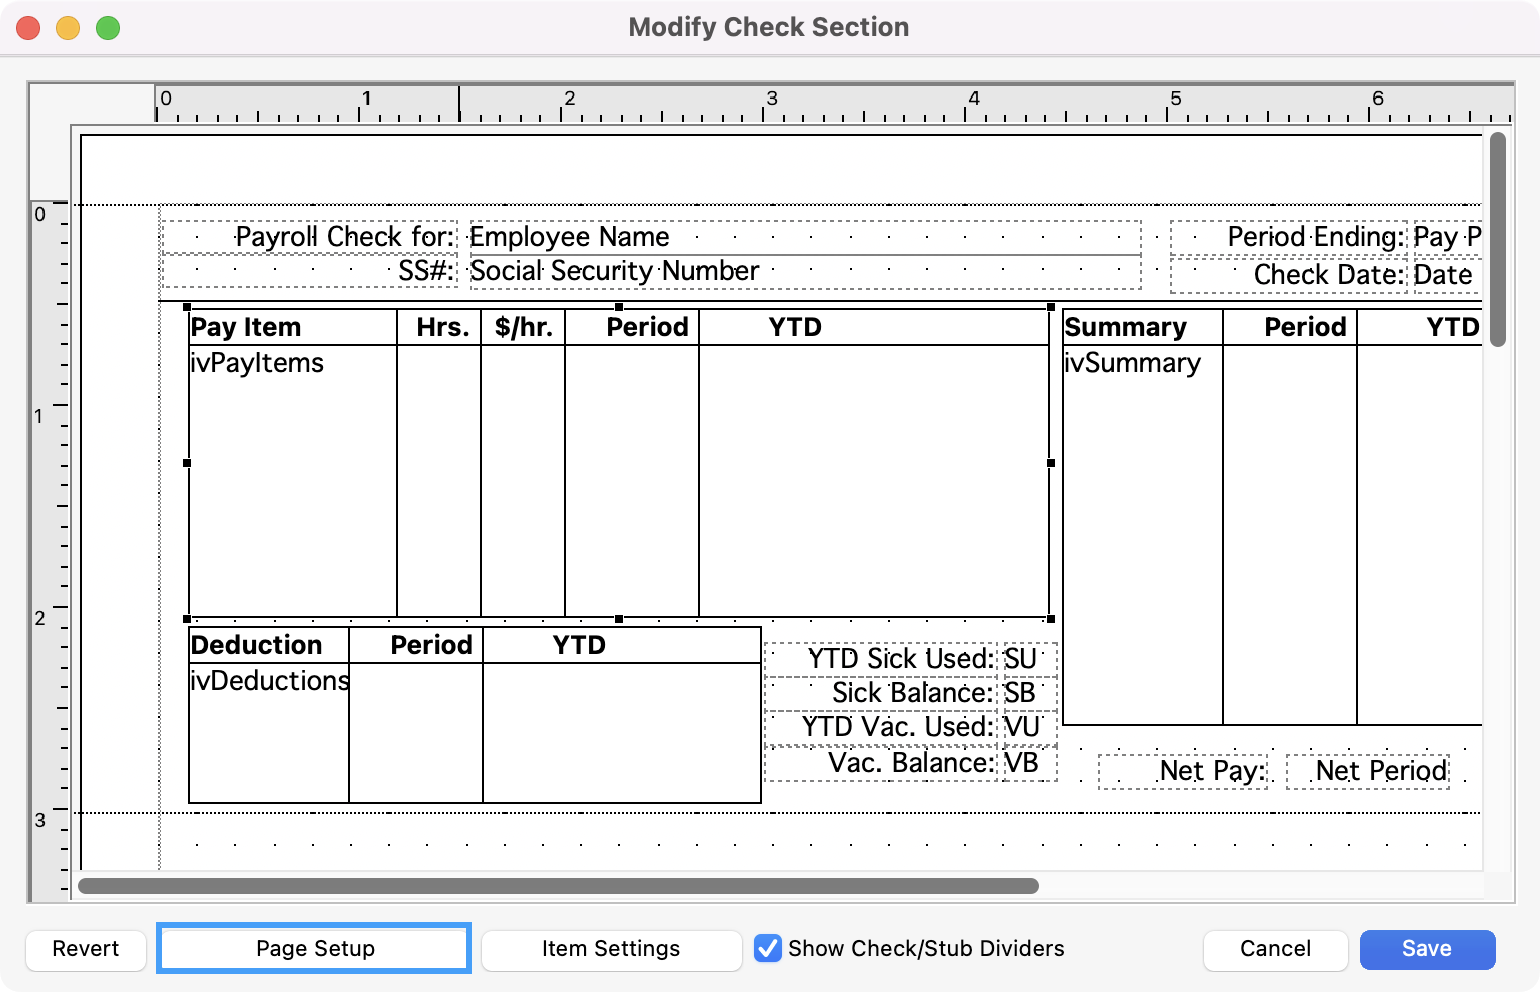Click the Payroll Check for label

(x=310, y=237)
